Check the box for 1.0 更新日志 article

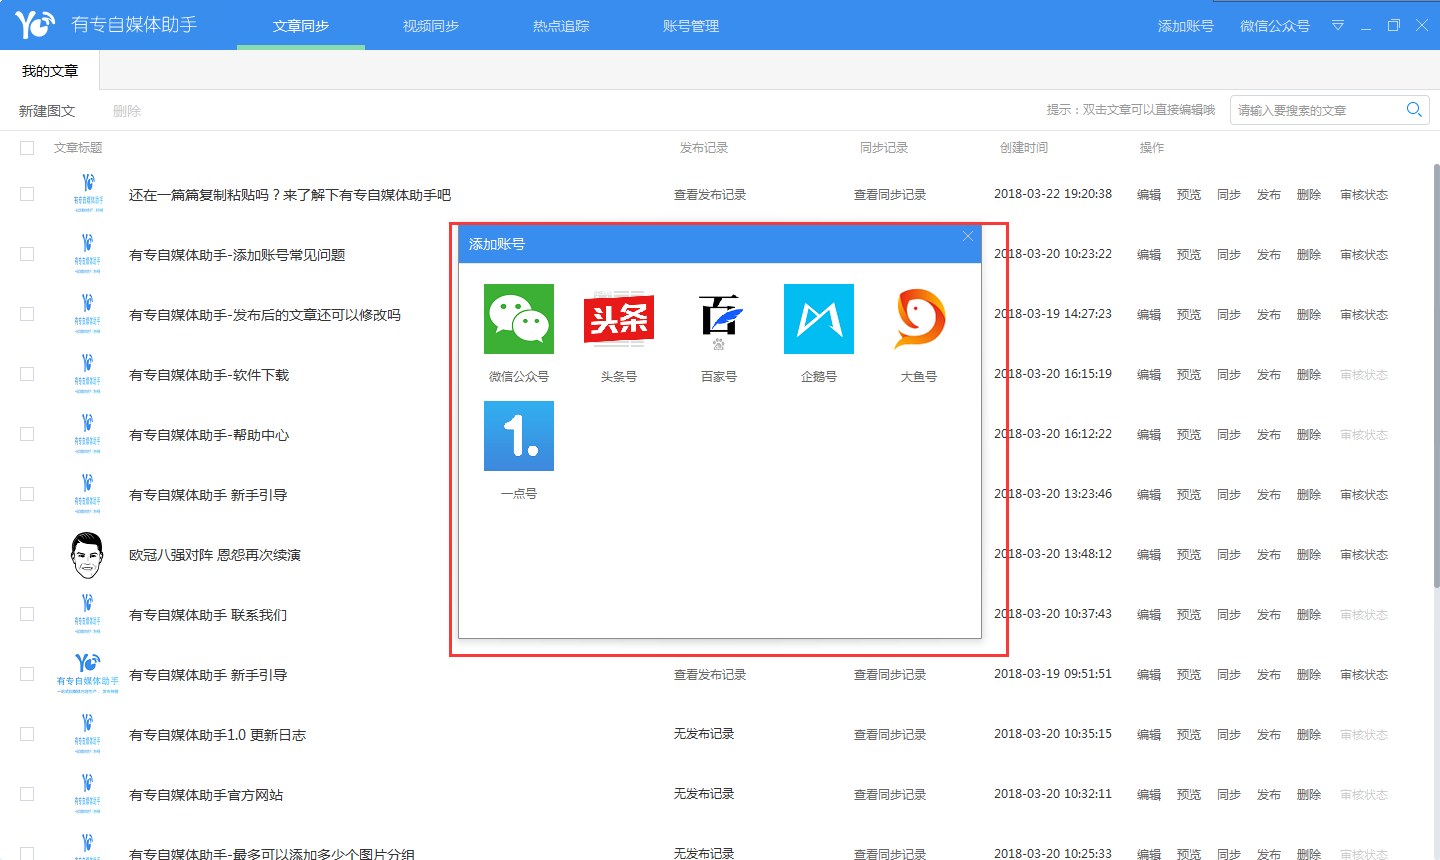(x=27, y=734)
